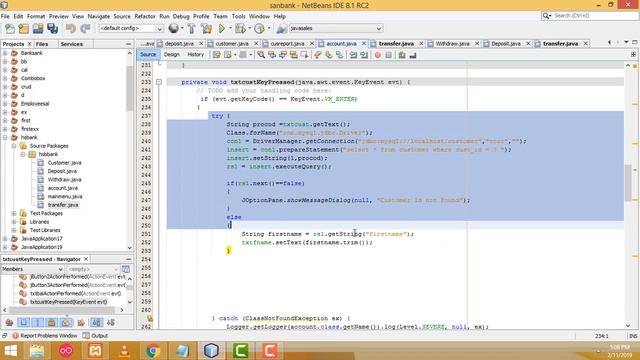Open VLC player from the taskbar
The height and width of the screenshot is (360, 640).
pos(124,351)
